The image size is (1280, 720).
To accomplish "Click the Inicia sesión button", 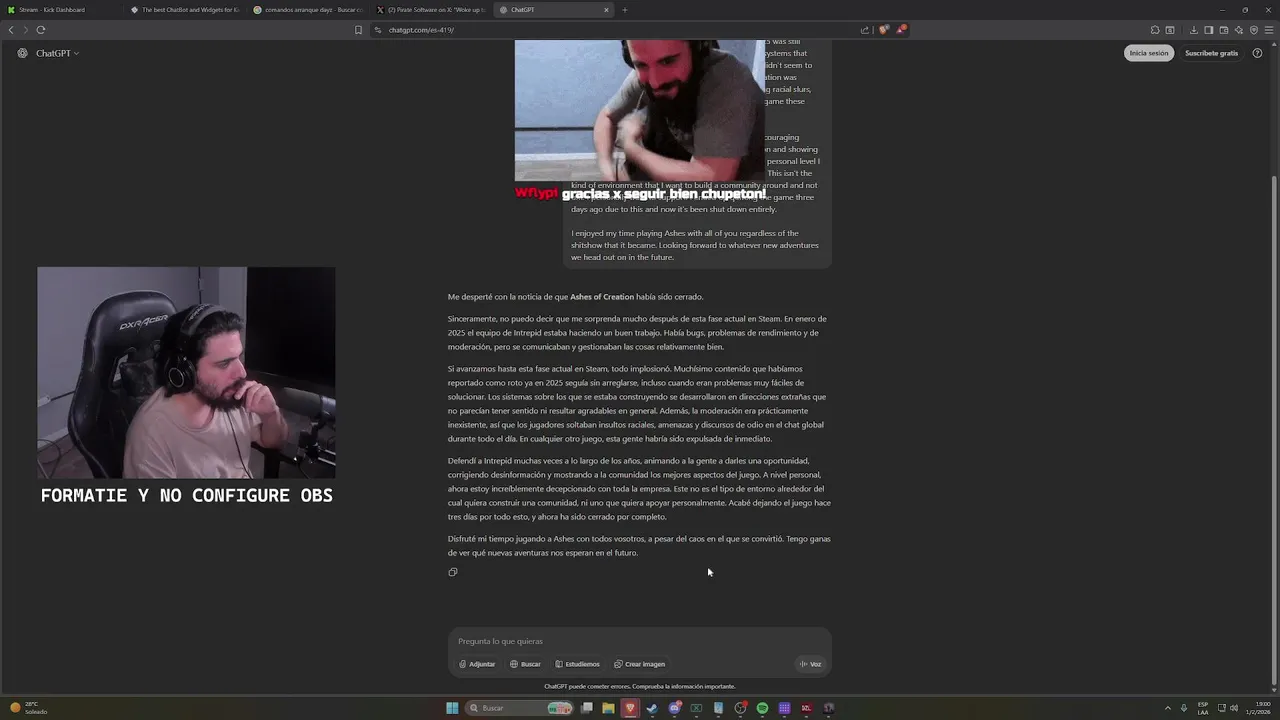I will coord(1149,53).
